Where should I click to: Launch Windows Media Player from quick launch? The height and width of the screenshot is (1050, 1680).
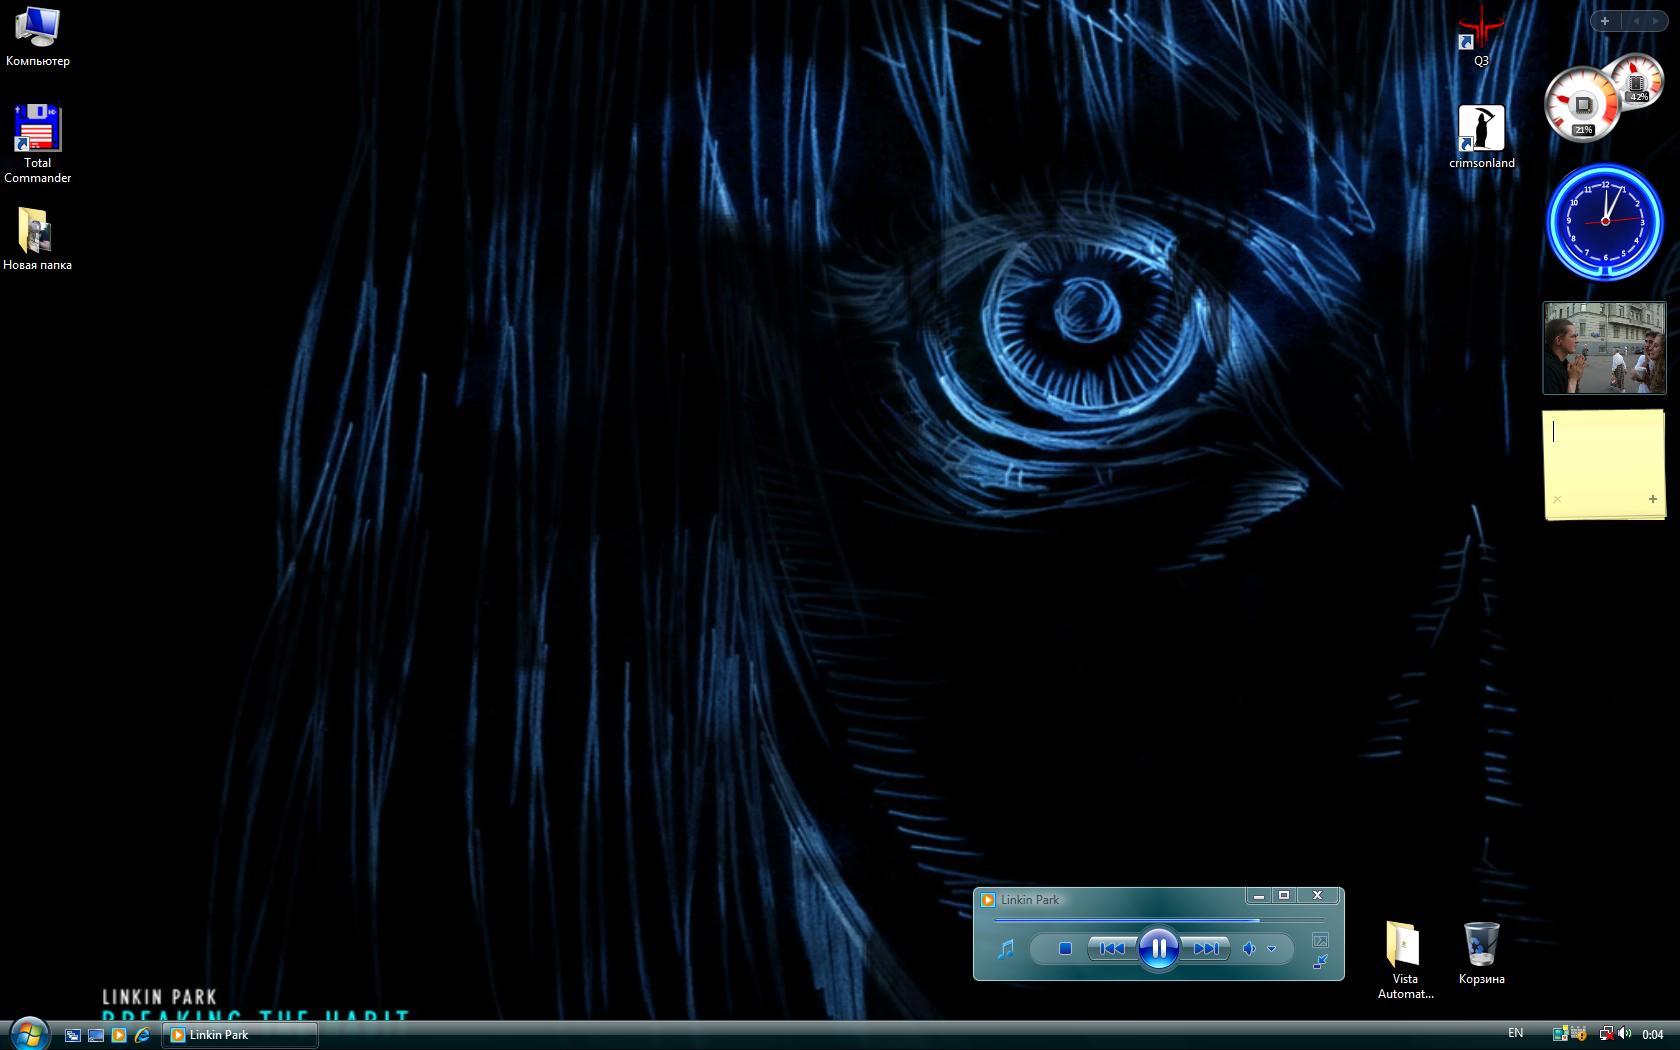[x=119, y=1035]
